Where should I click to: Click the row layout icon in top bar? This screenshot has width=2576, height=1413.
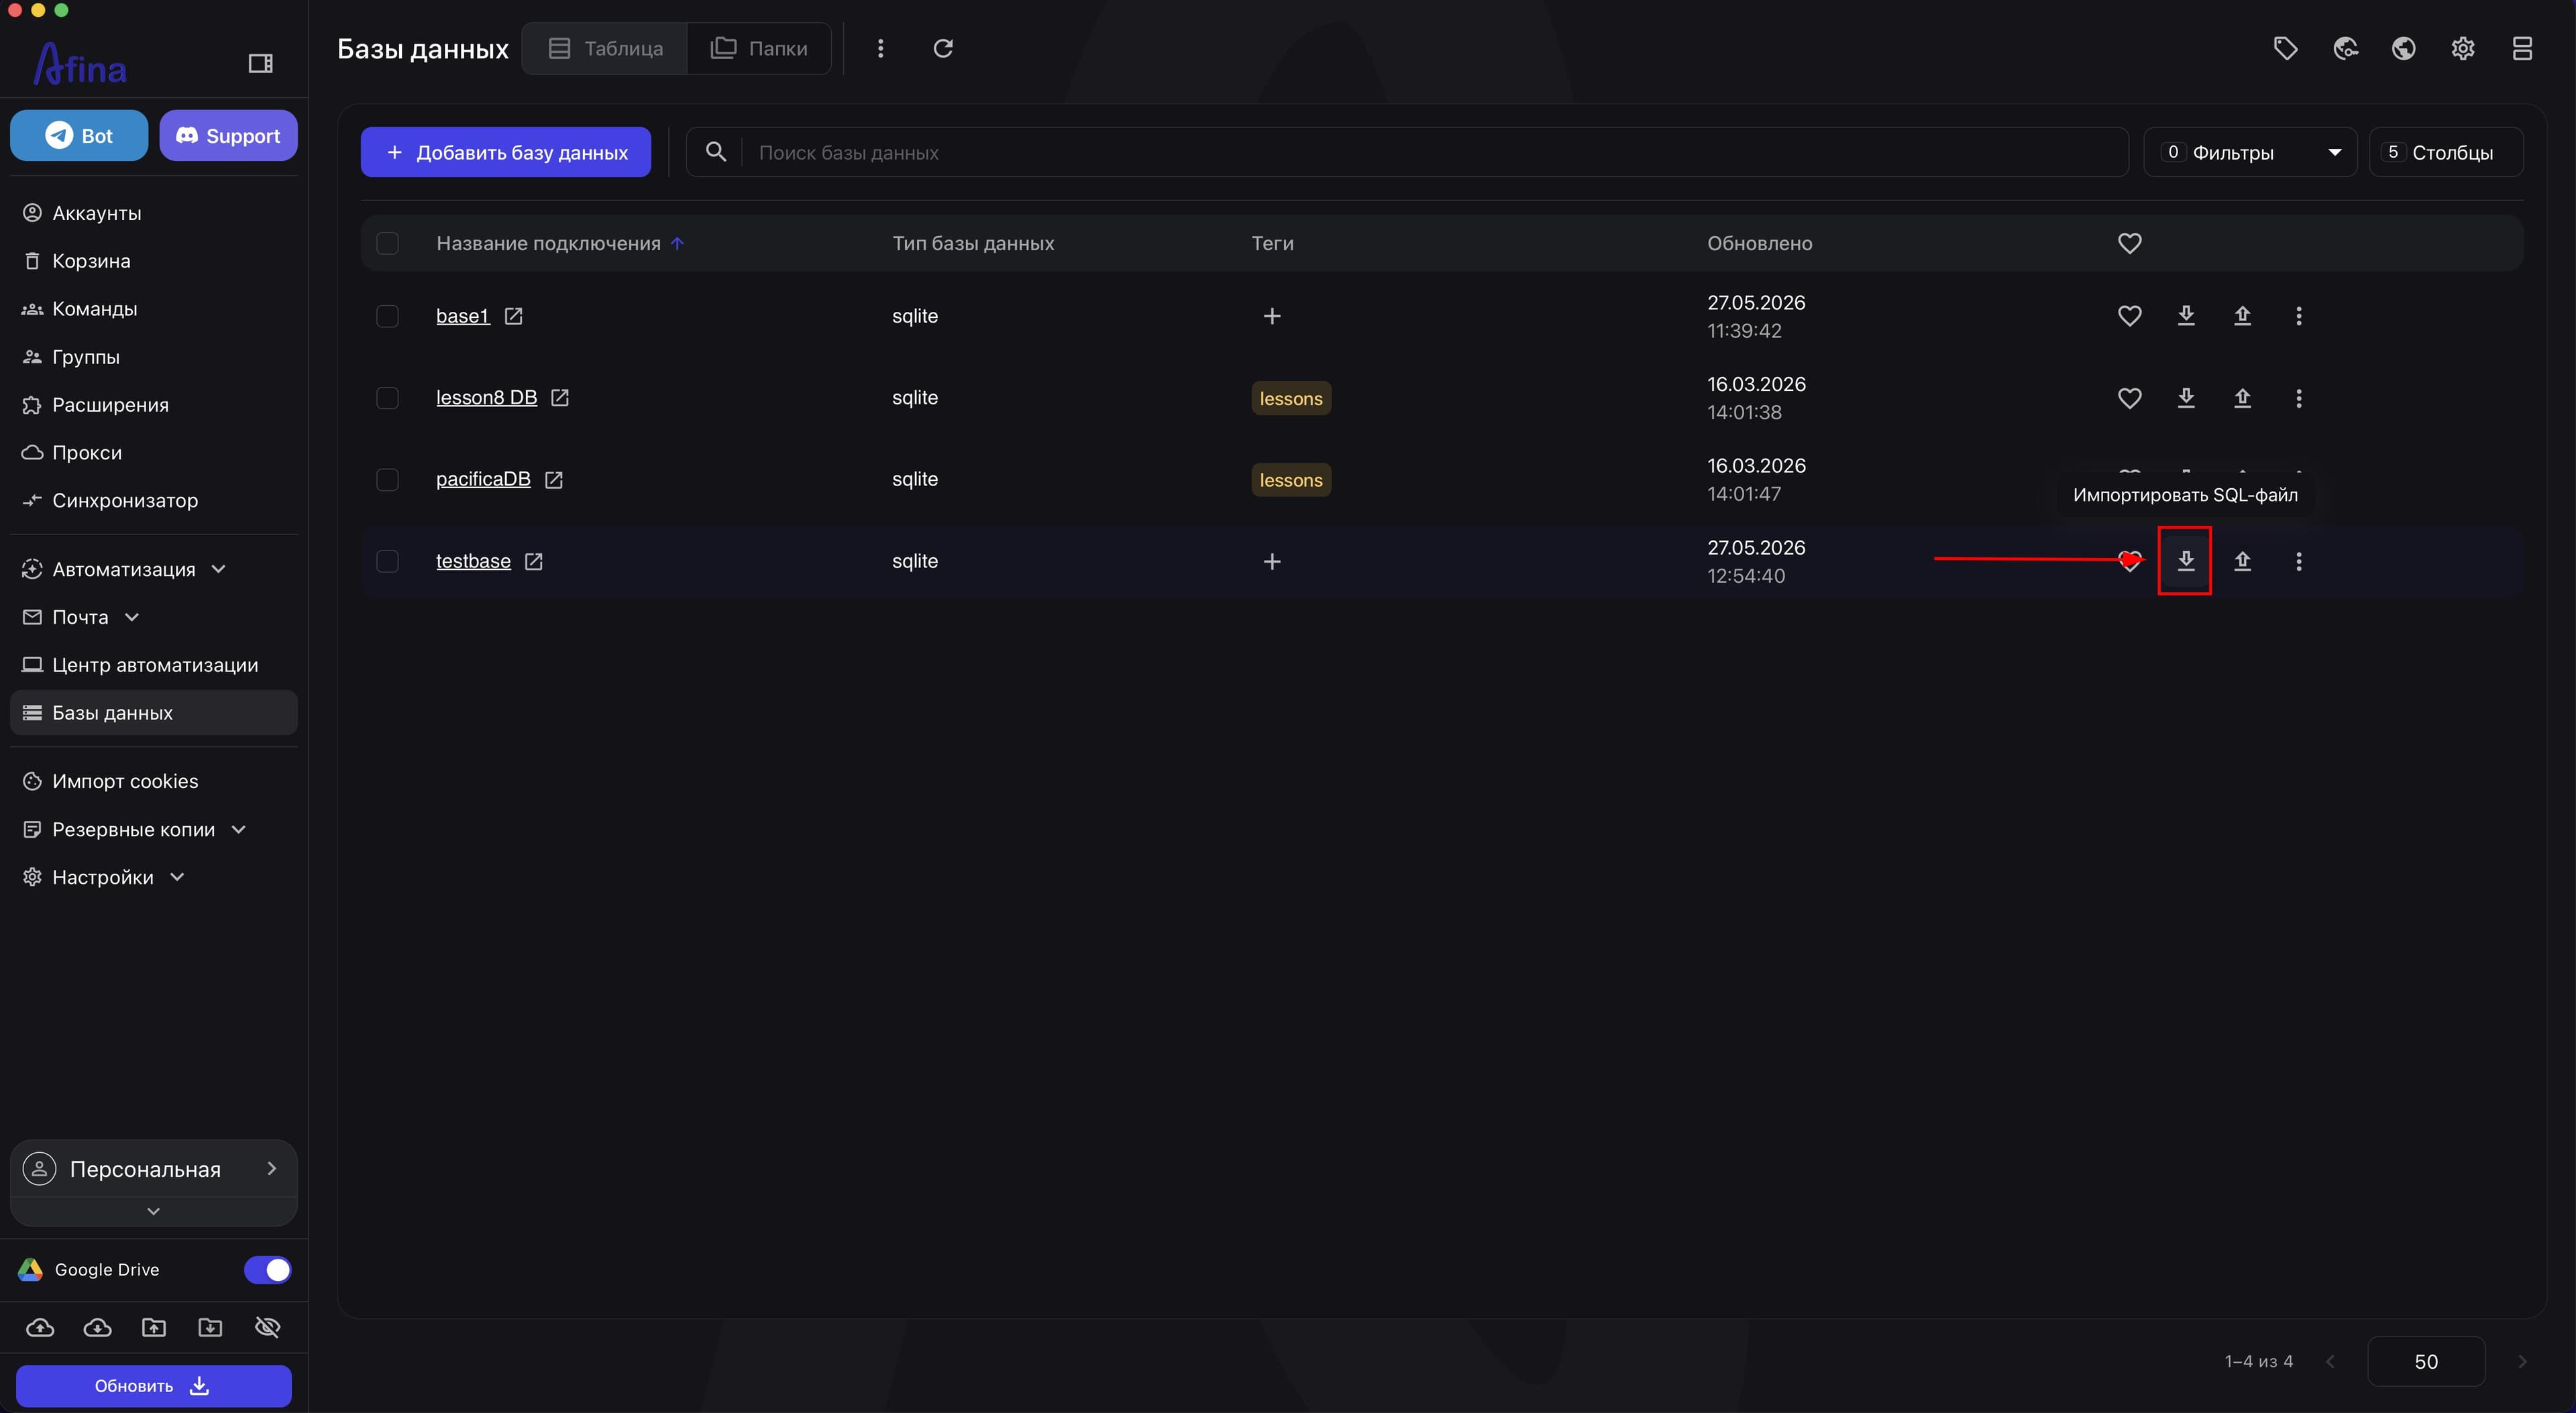(x=2522, y=48)
